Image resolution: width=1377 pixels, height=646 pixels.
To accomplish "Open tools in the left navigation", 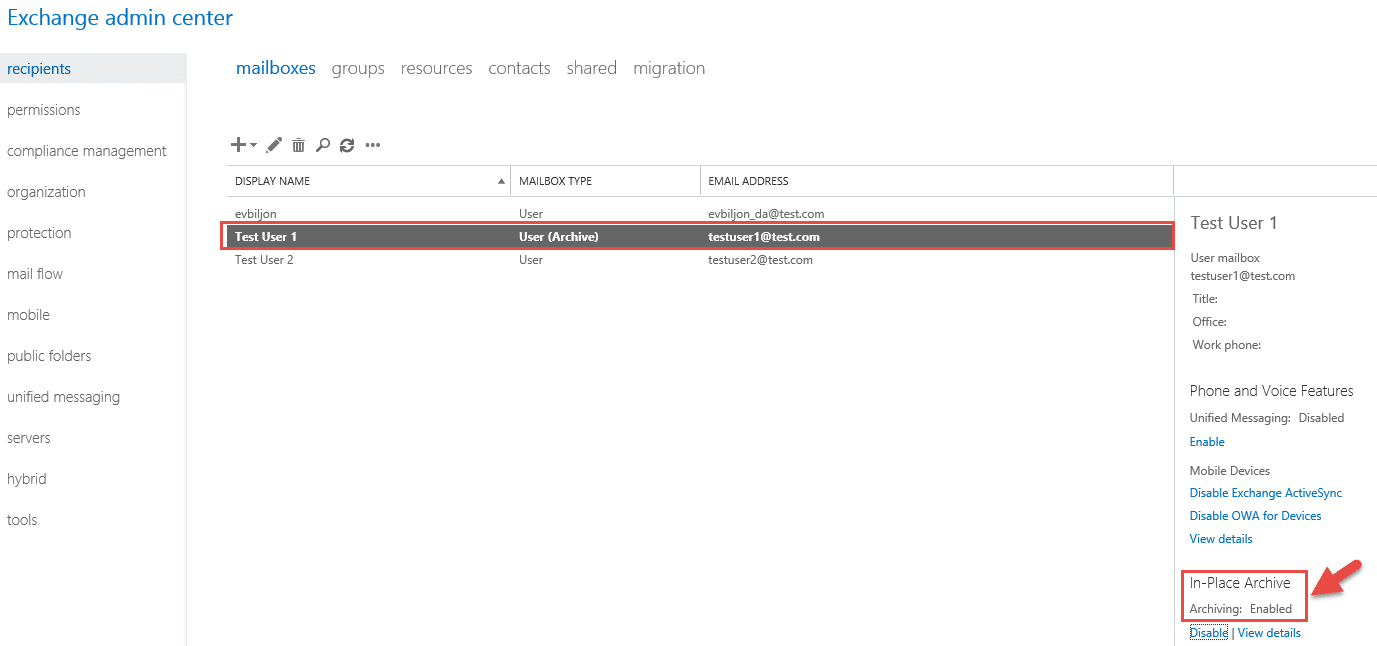I will tap(22, 520).
